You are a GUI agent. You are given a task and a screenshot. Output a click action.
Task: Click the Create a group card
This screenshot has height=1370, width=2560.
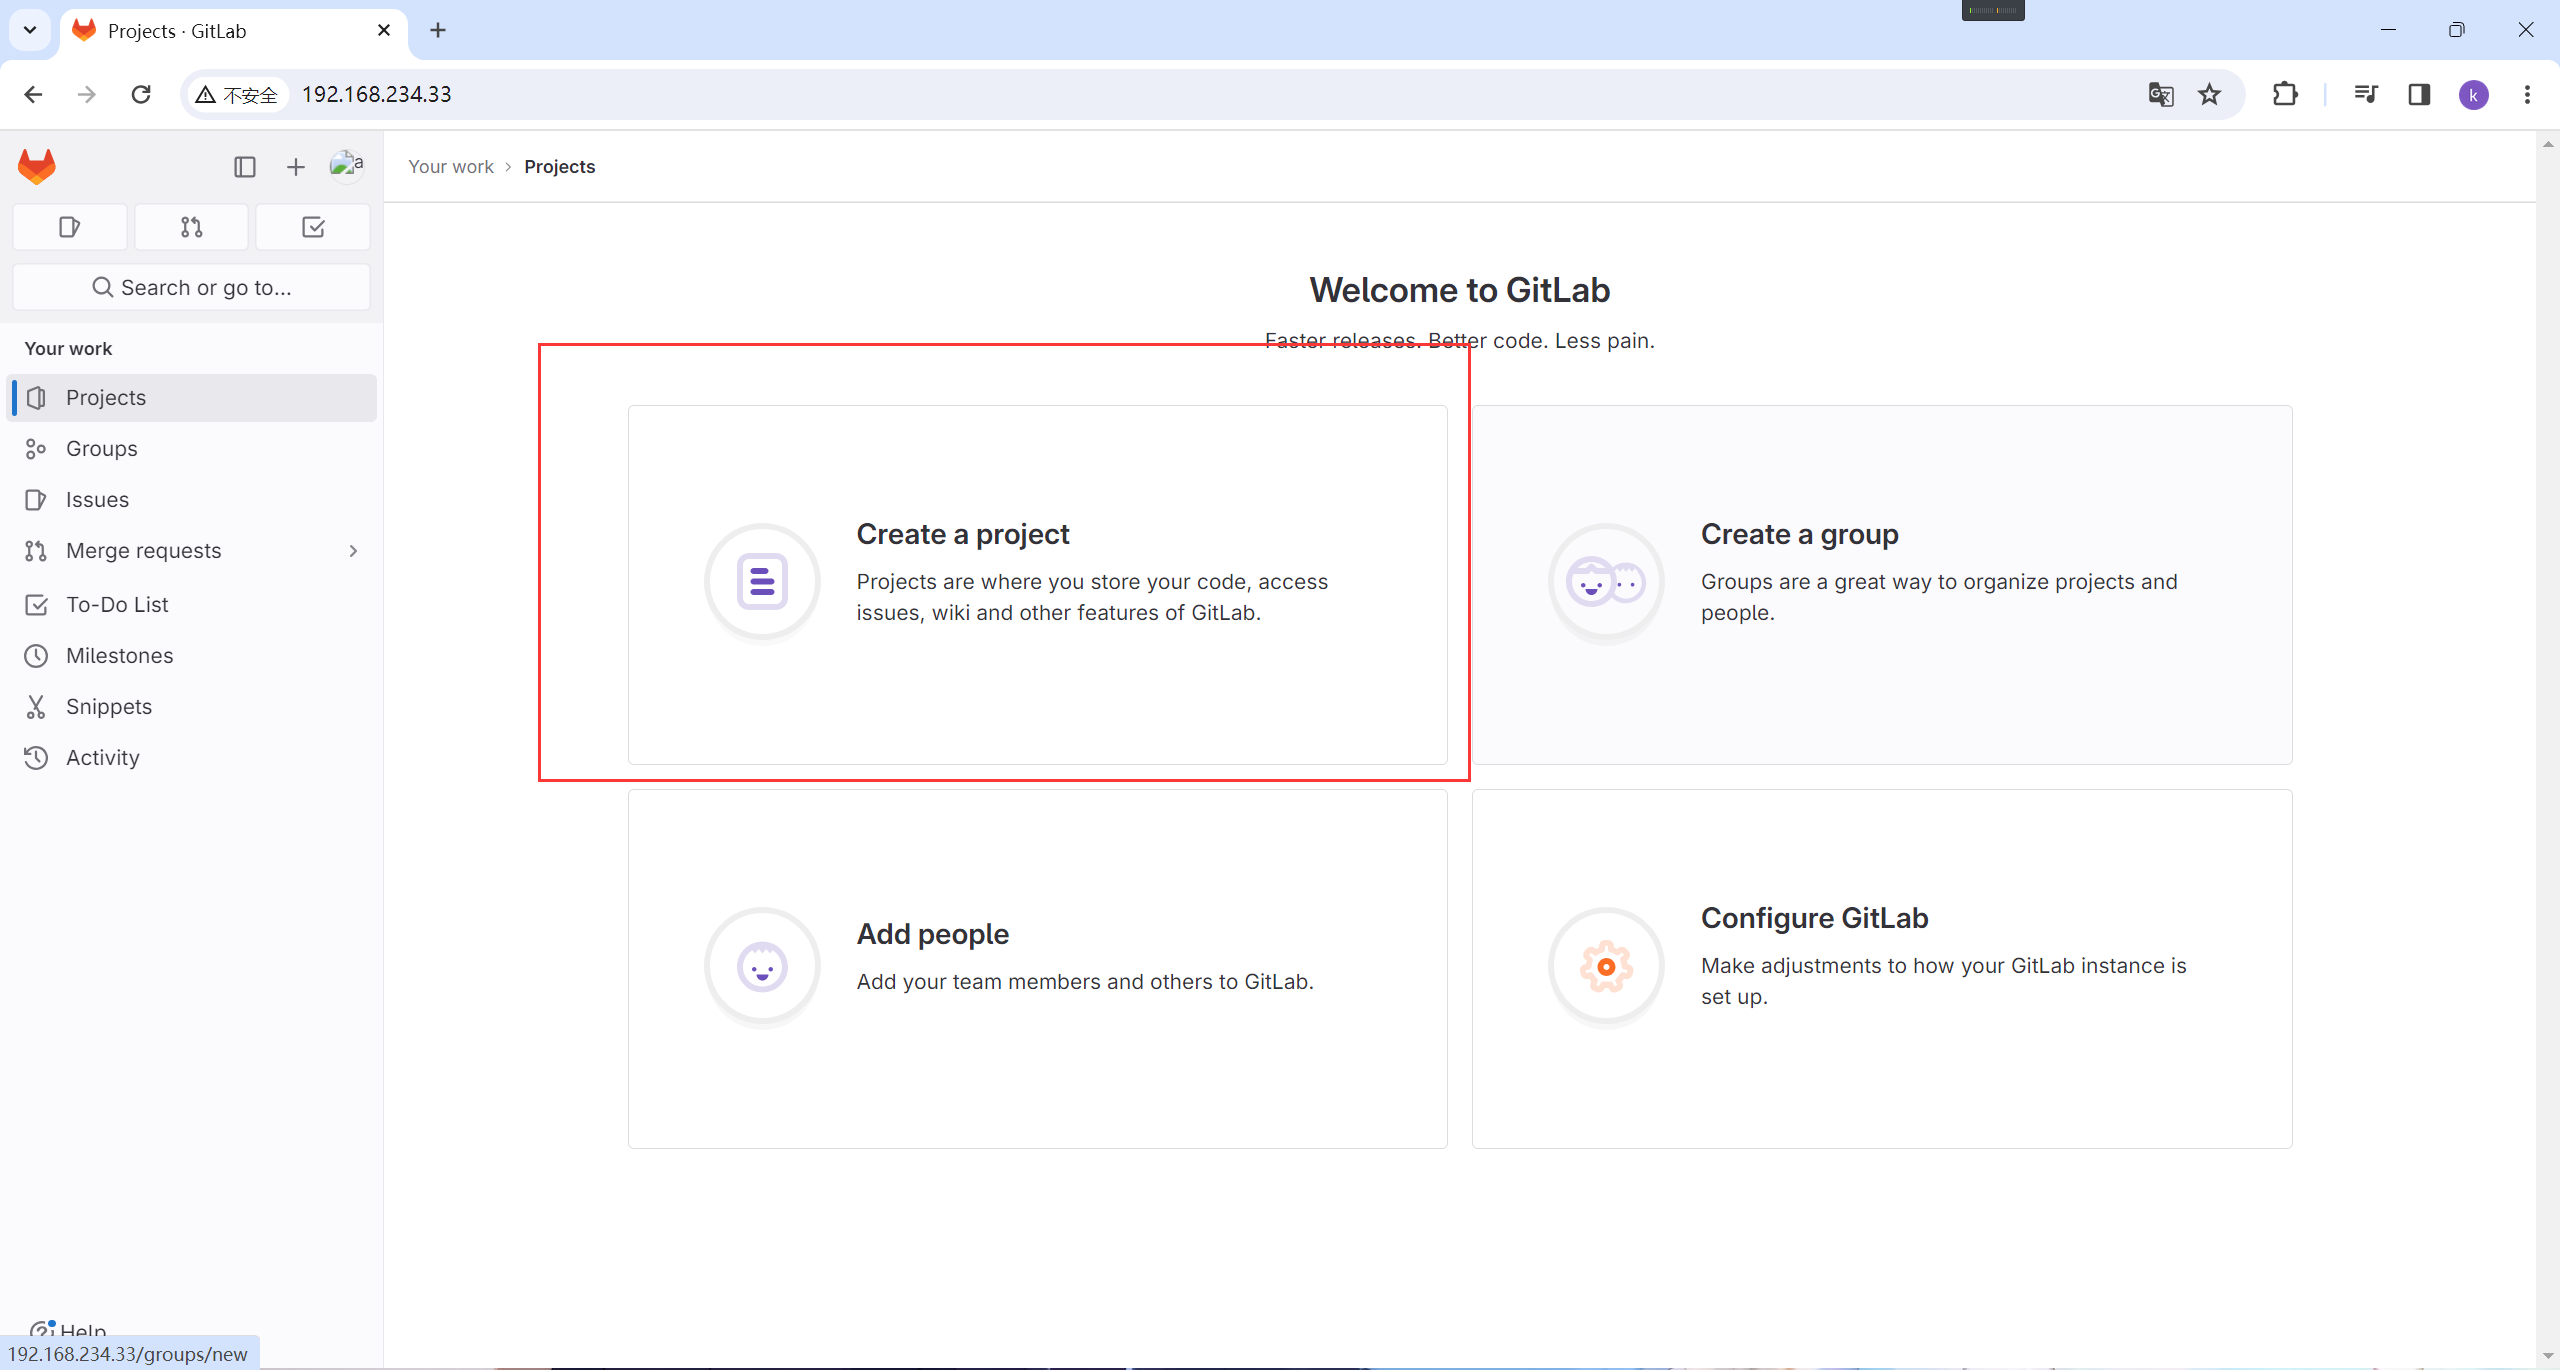coord(1882,585)
